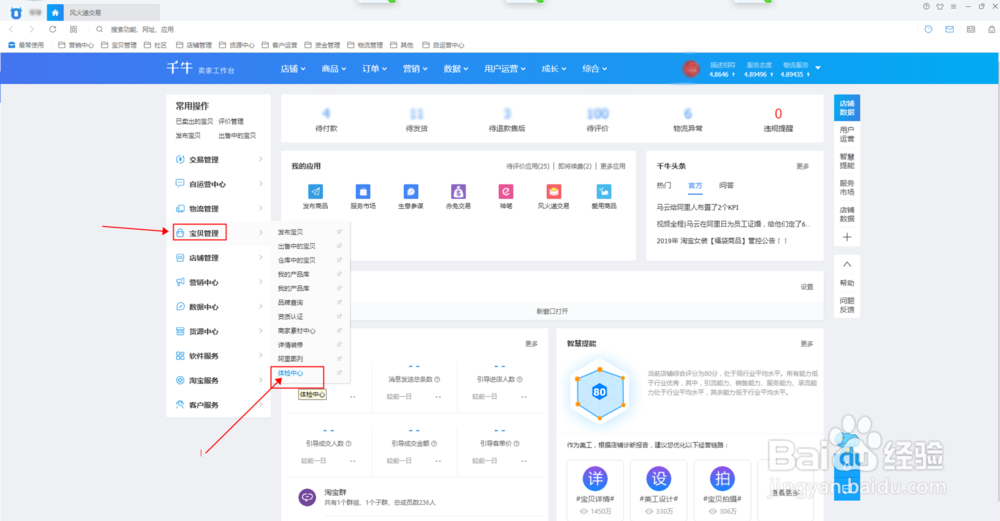The height and width of the screenshot is (521, 1000).
Task: Click the 拍 circle for #宝贝拍摄#
Action: tap(722, 478)
